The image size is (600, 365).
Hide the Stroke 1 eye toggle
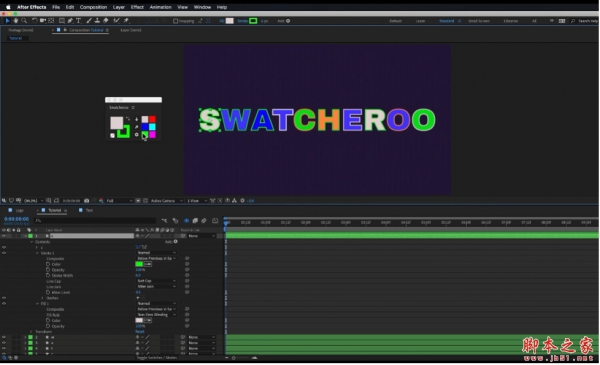pyautogui.click(x=4, y=253)
